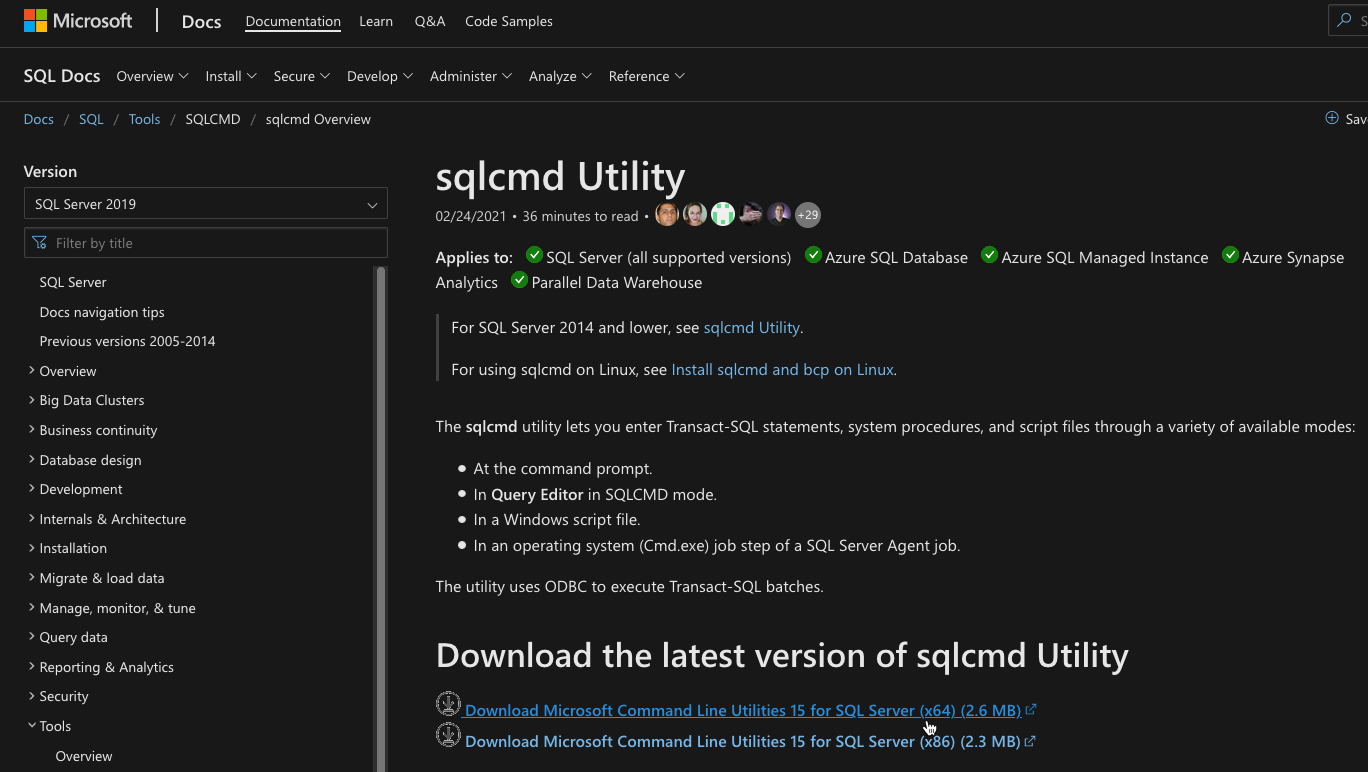The image size is (1368, 772).
Task: Click the x86 download icon
Action: pyautogui.click(x=448, y=735)
